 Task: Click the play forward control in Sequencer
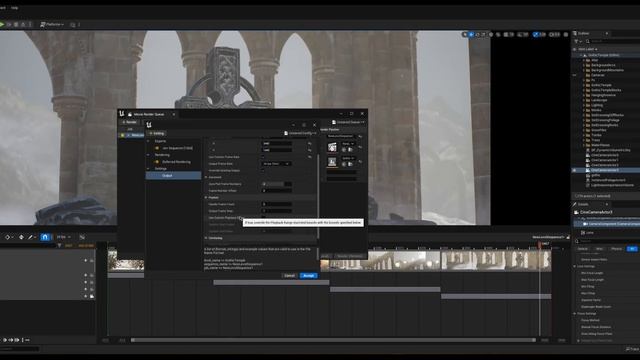point(5,340)
